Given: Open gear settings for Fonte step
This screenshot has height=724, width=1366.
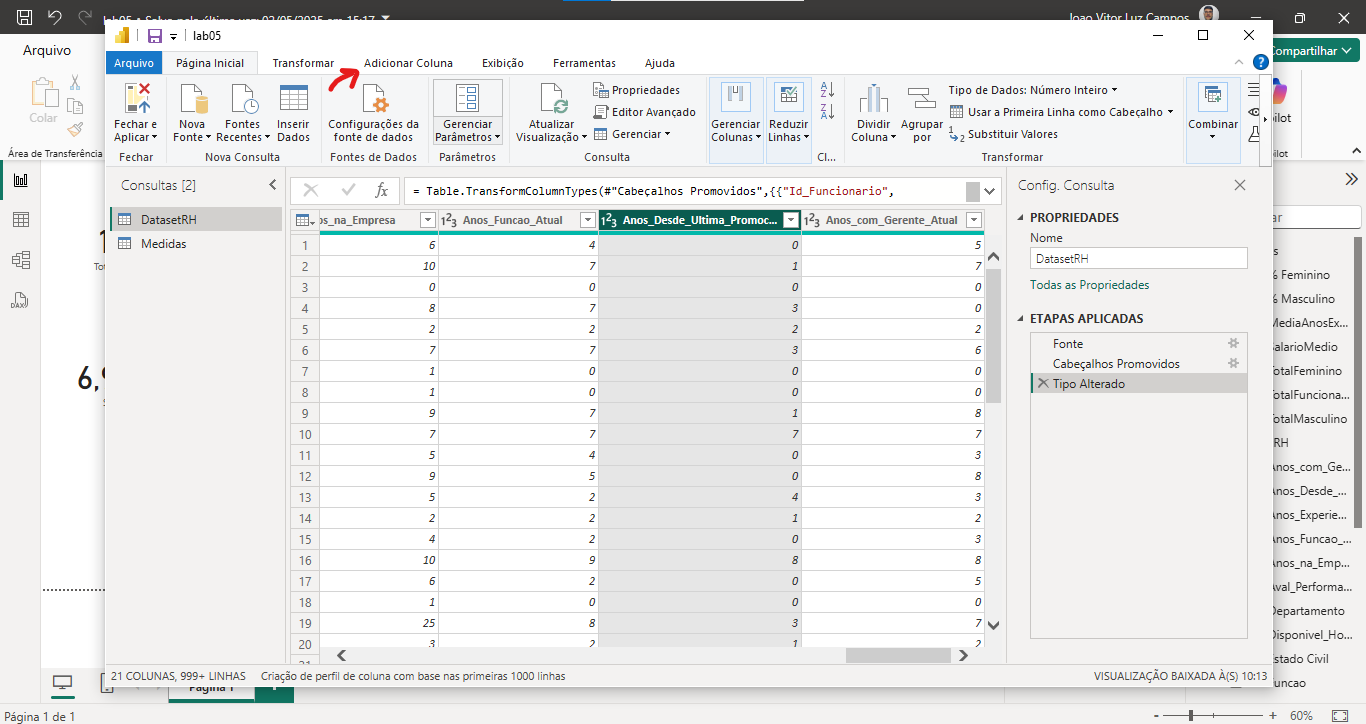Looking at the screenshot, I should 1233,343.
